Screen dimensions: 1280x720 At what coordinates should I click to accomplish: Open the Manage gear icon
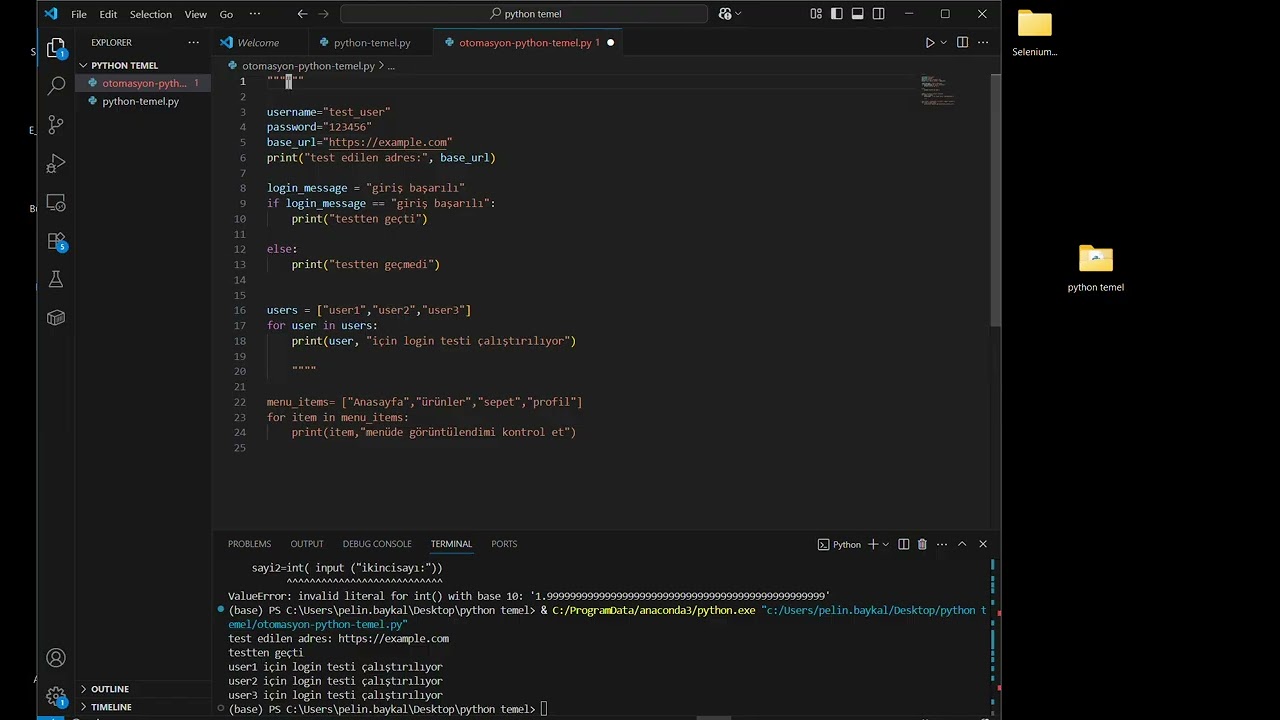[56, 695]
